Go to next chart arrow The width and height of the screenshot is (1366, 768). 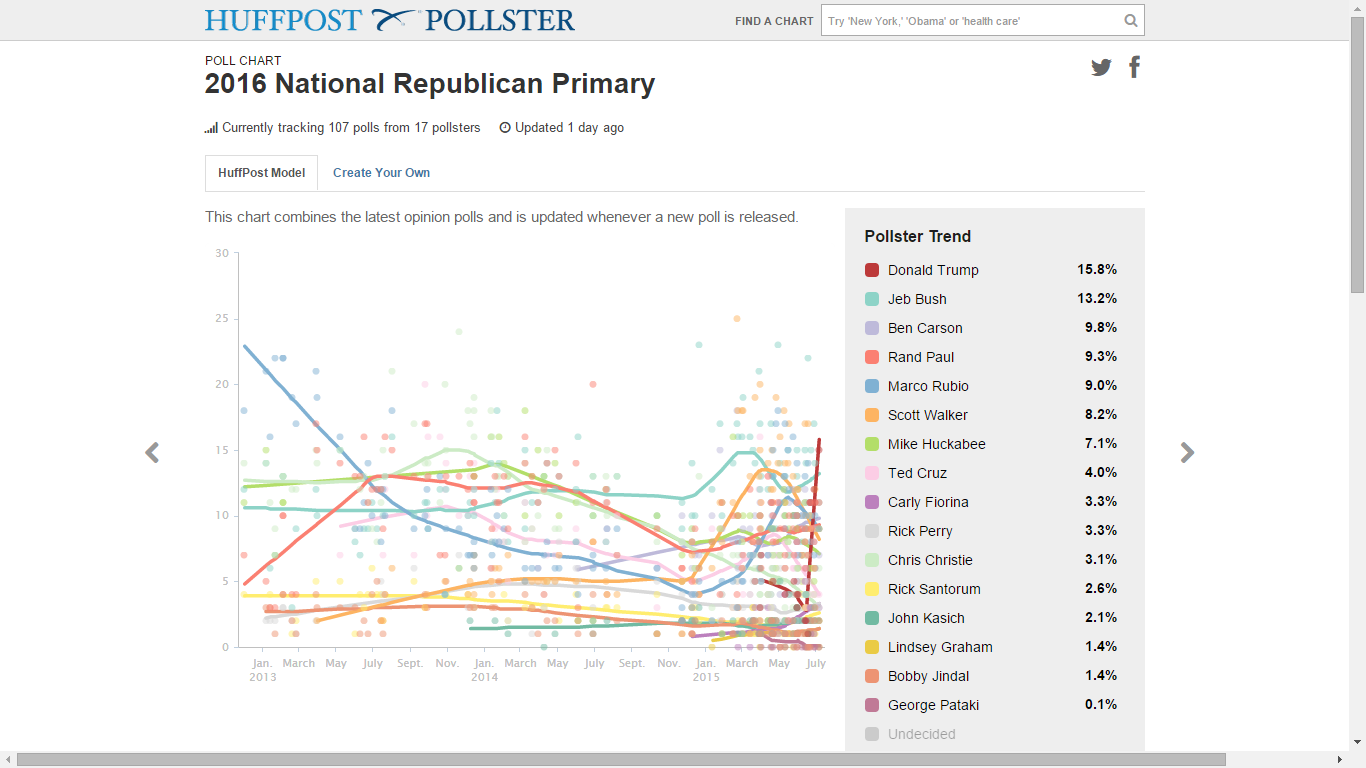[1187, 453]
